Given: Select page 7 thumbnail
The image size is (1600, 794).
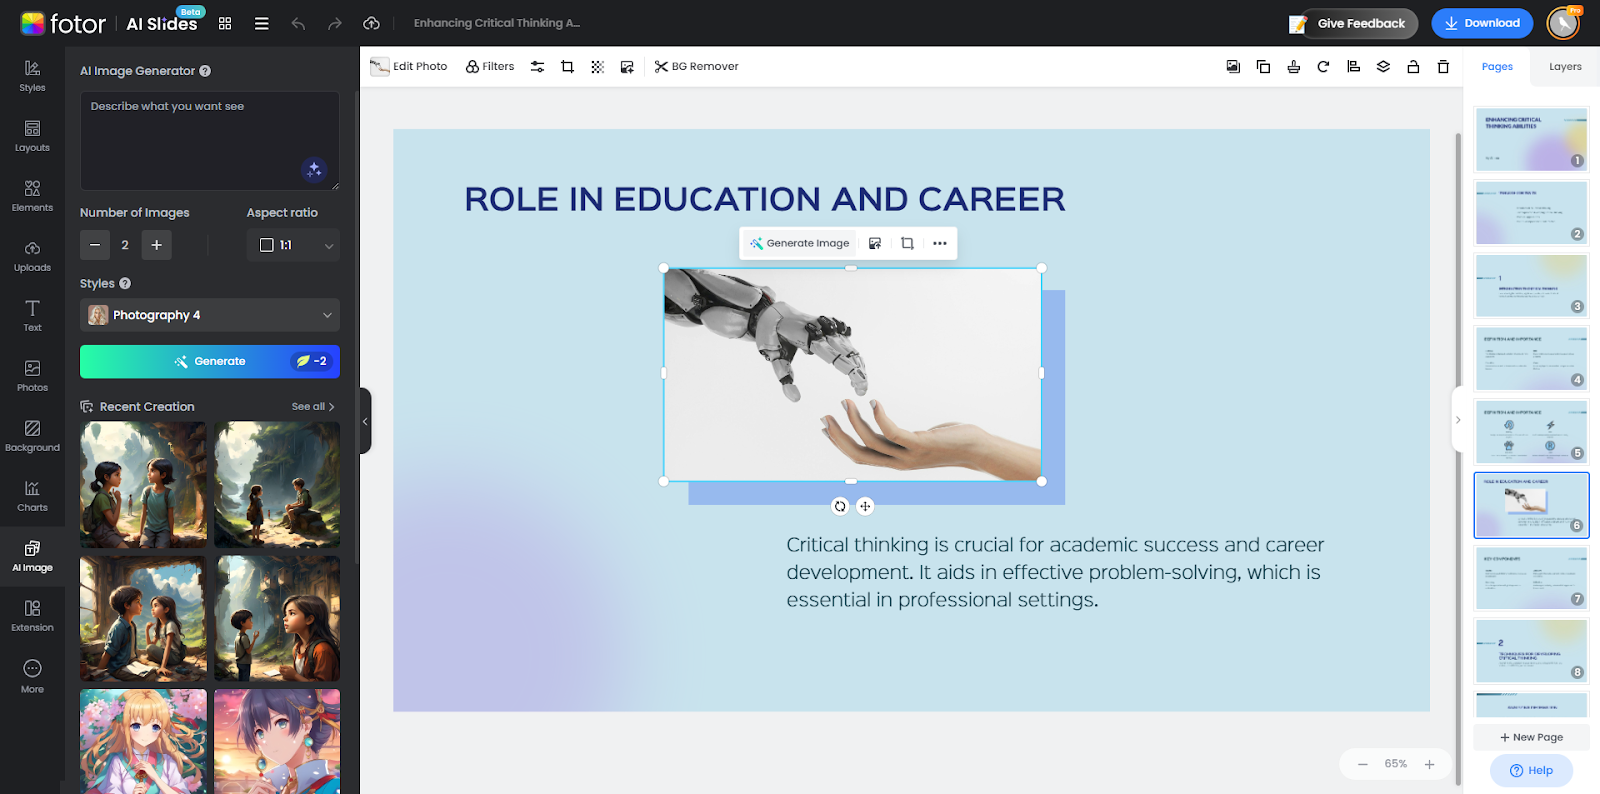Looking at the screenshot, I should pos(1531,578).
